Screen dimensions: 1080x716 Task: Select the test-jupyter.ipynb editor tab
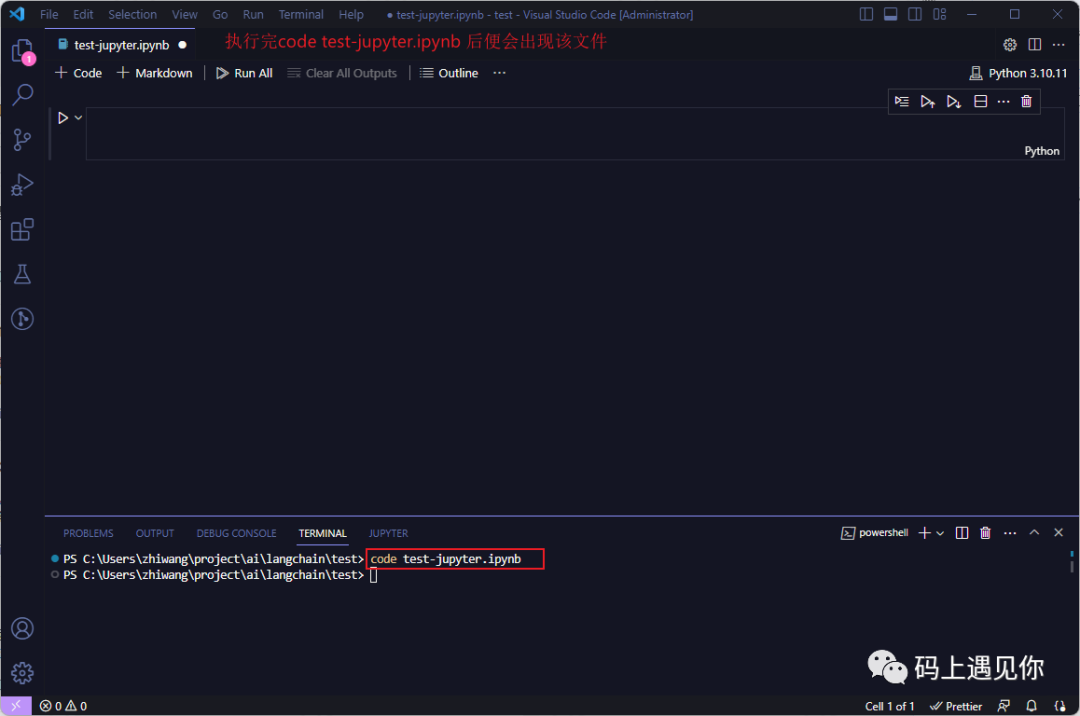pyautogui.click(x=121, y=45)
